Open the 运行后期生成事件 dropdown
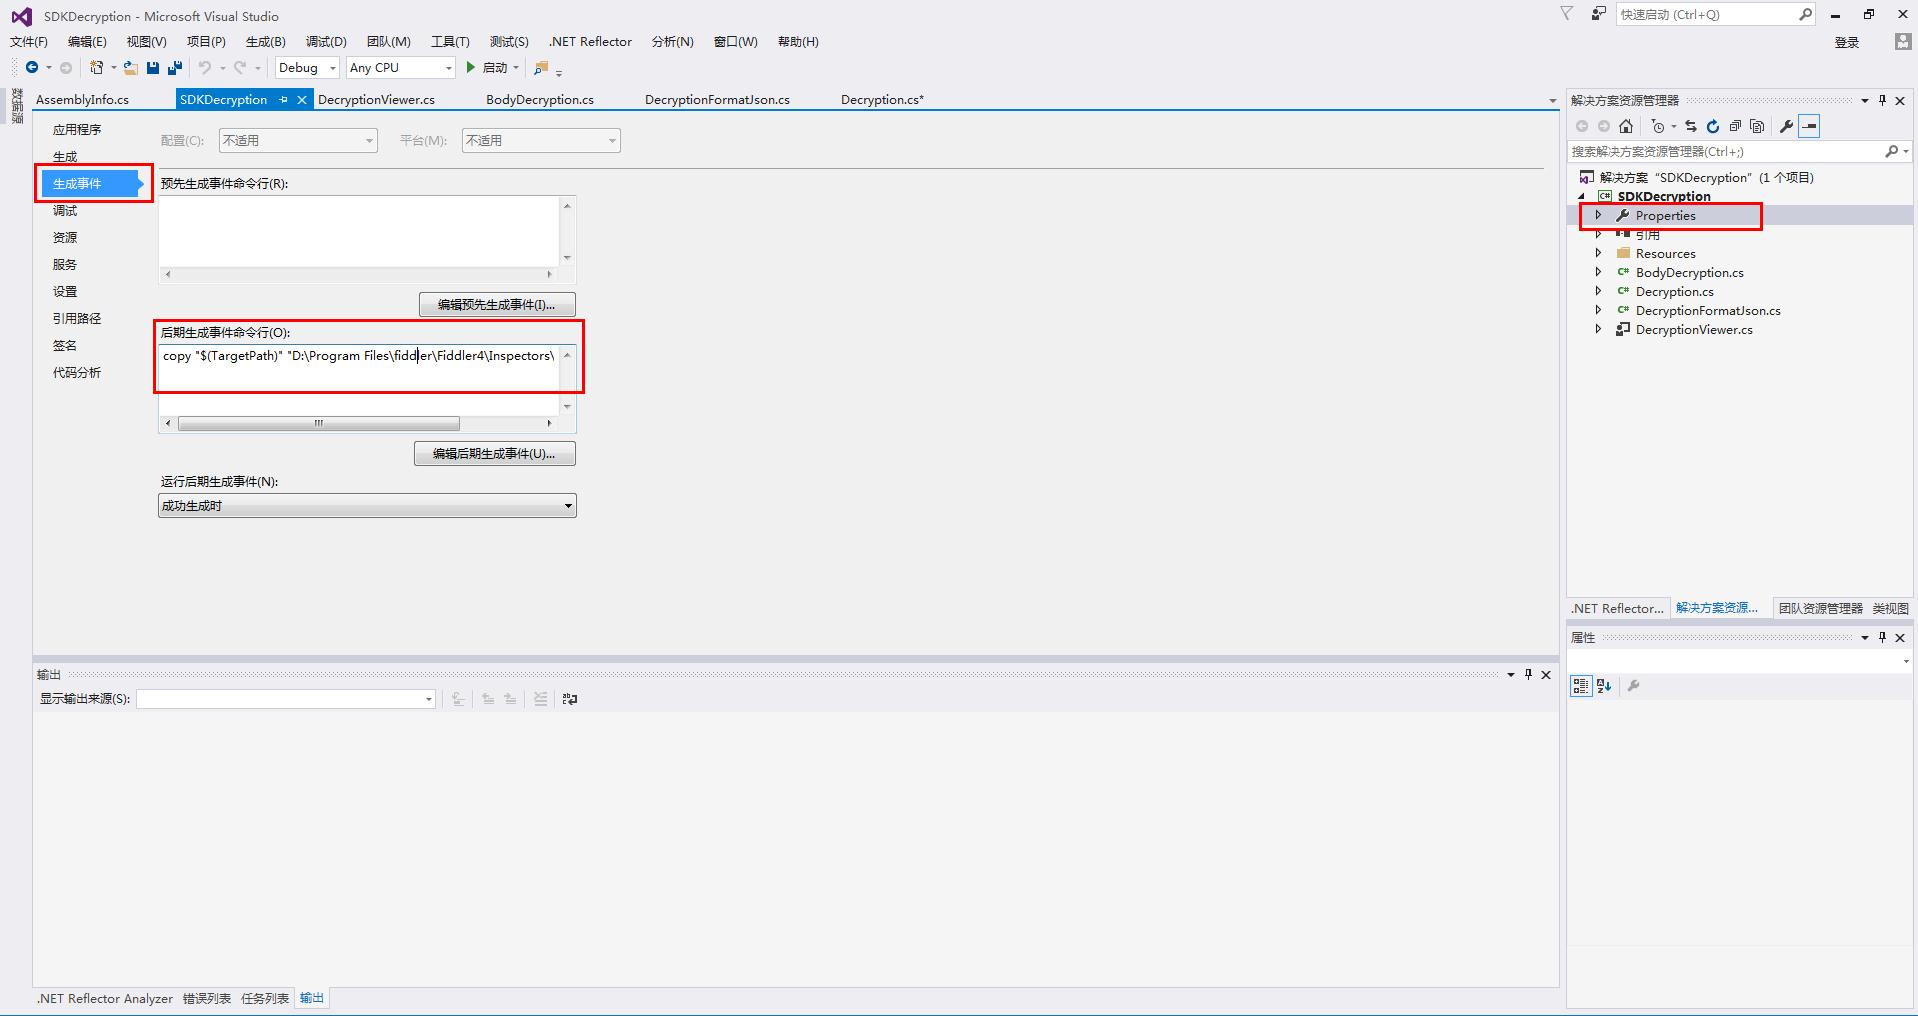The image size is (1918, 1016). [367, 506]
